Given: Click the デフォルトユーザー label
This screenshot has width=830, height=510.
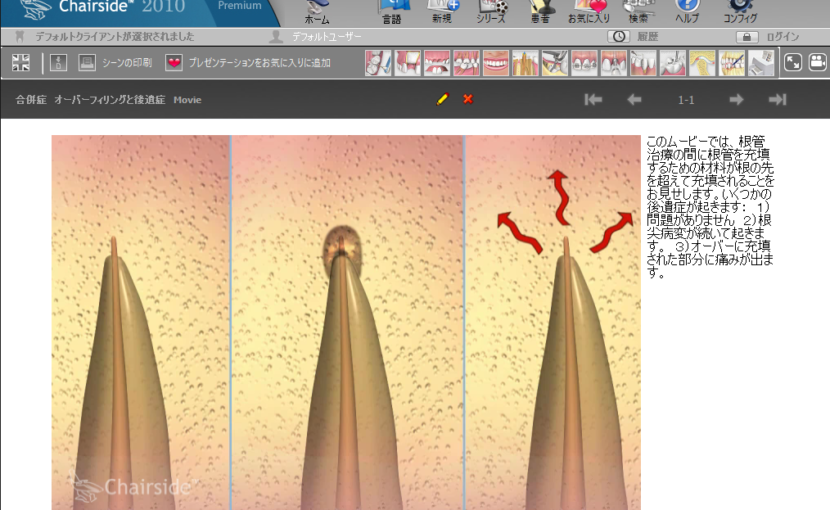Looking at the screenshot, I should [327, 37].
